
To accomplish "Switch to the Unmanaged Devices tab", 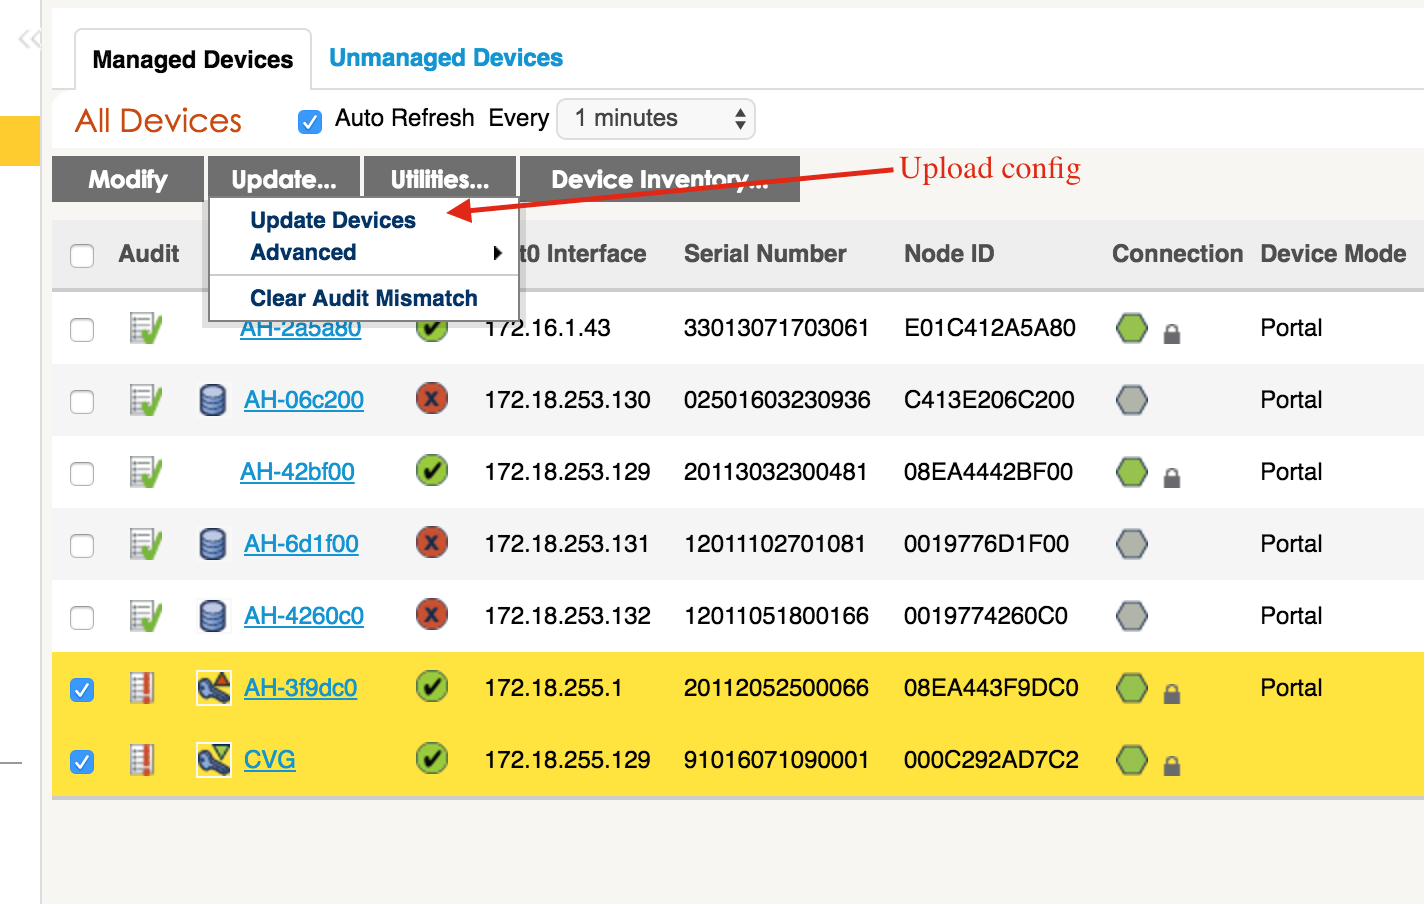I will 446,58.
